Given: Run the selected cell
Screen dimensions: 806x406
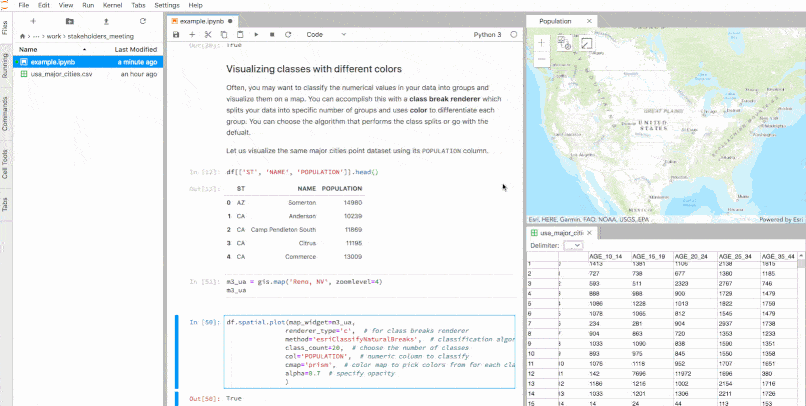Looking at the screenshot, I should [x=256, y=34].
